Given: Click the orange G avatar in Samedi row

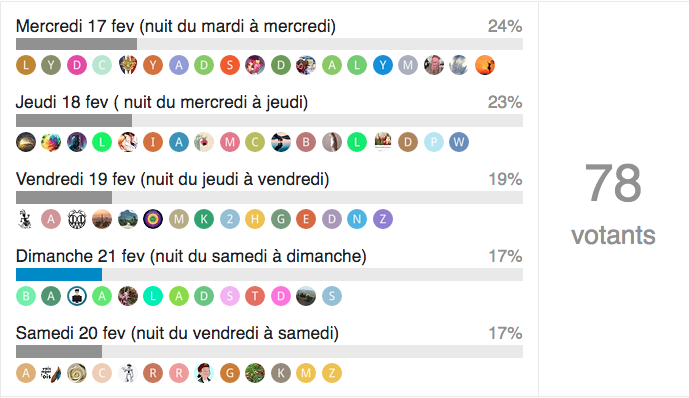Looking at the screenshot, I should pyautogui.click(x=230, y=373).
